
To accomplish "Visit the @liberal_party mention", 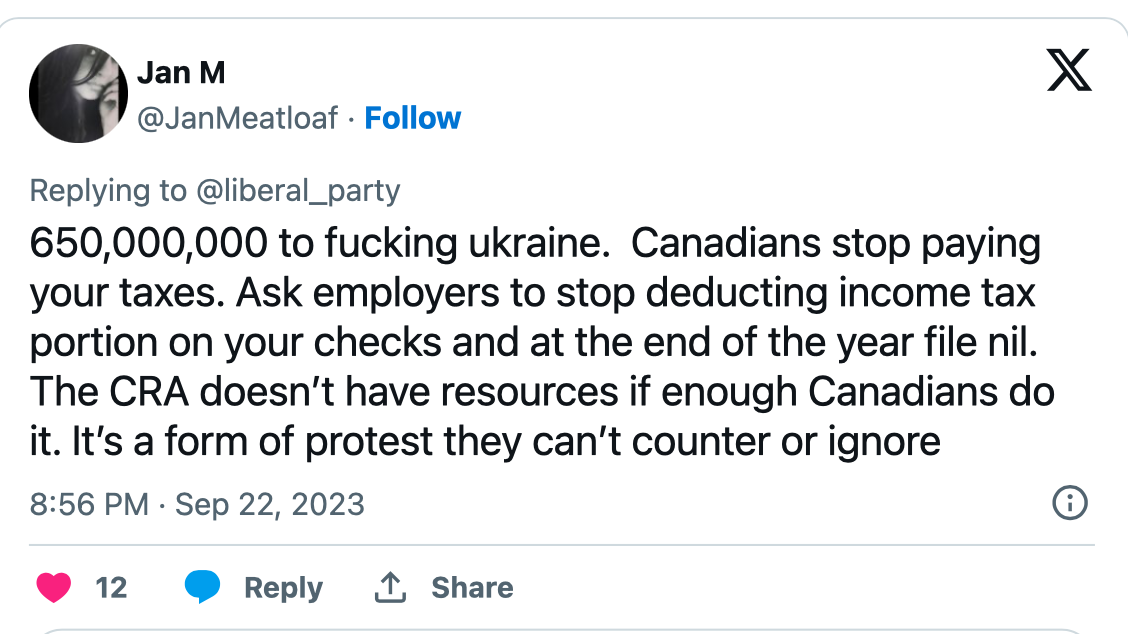I will tap(297, 190).
